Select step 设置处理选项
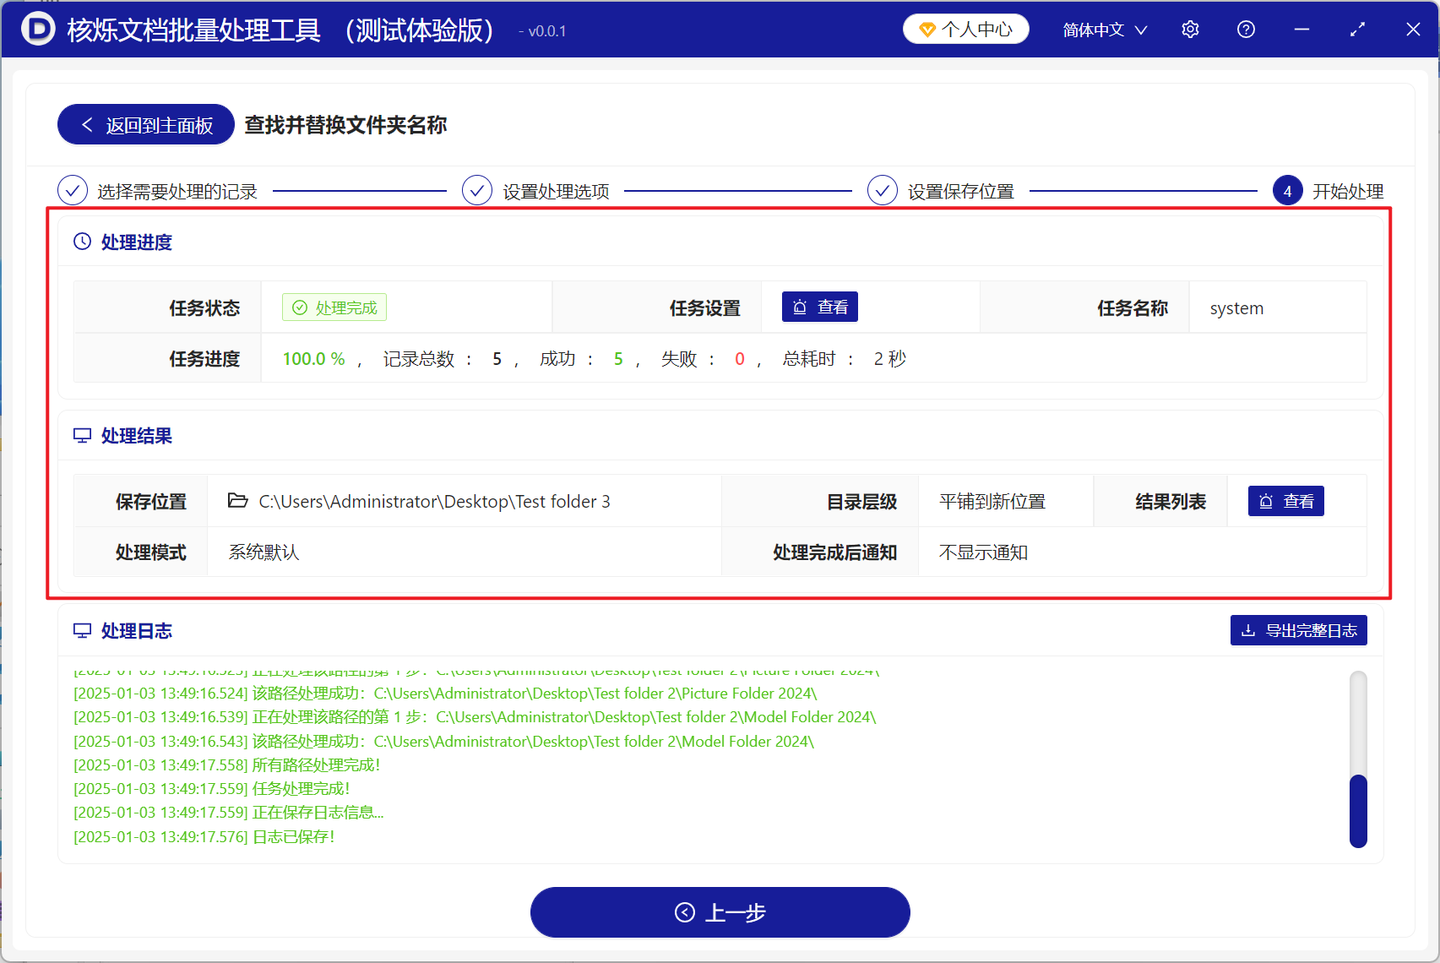The height and width of the screenshot is (963, 1440). (536, 191)
